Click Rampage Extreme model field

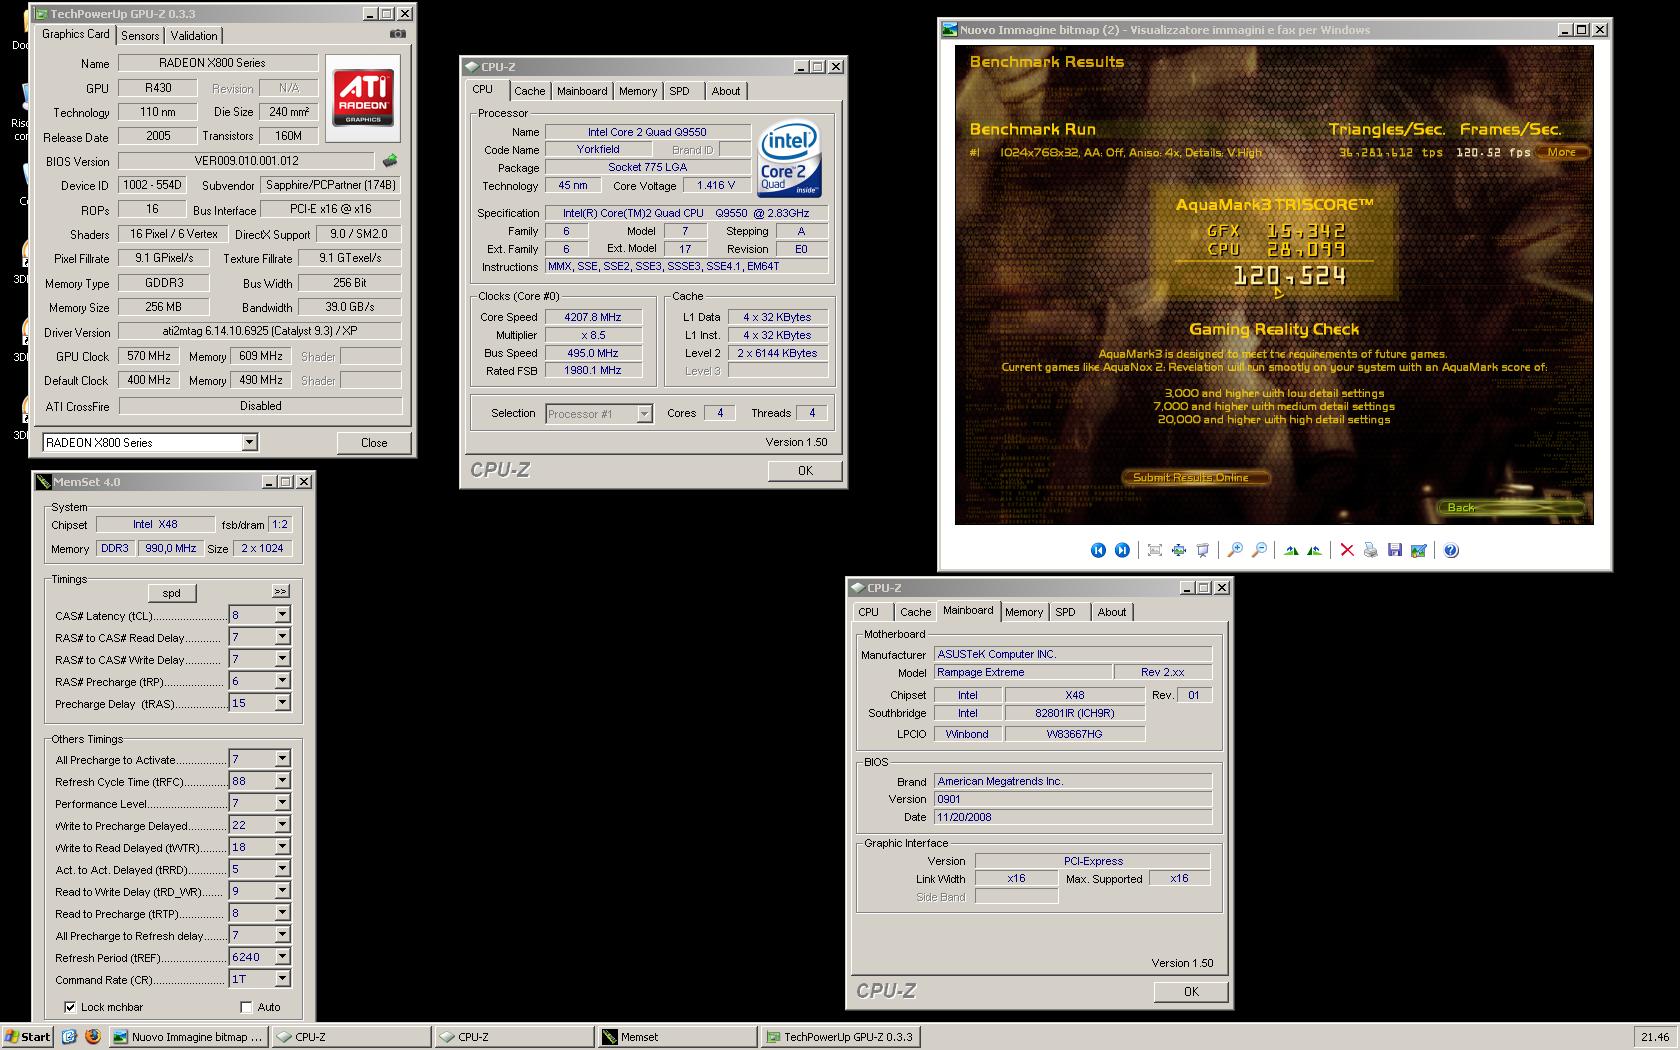1022,672
